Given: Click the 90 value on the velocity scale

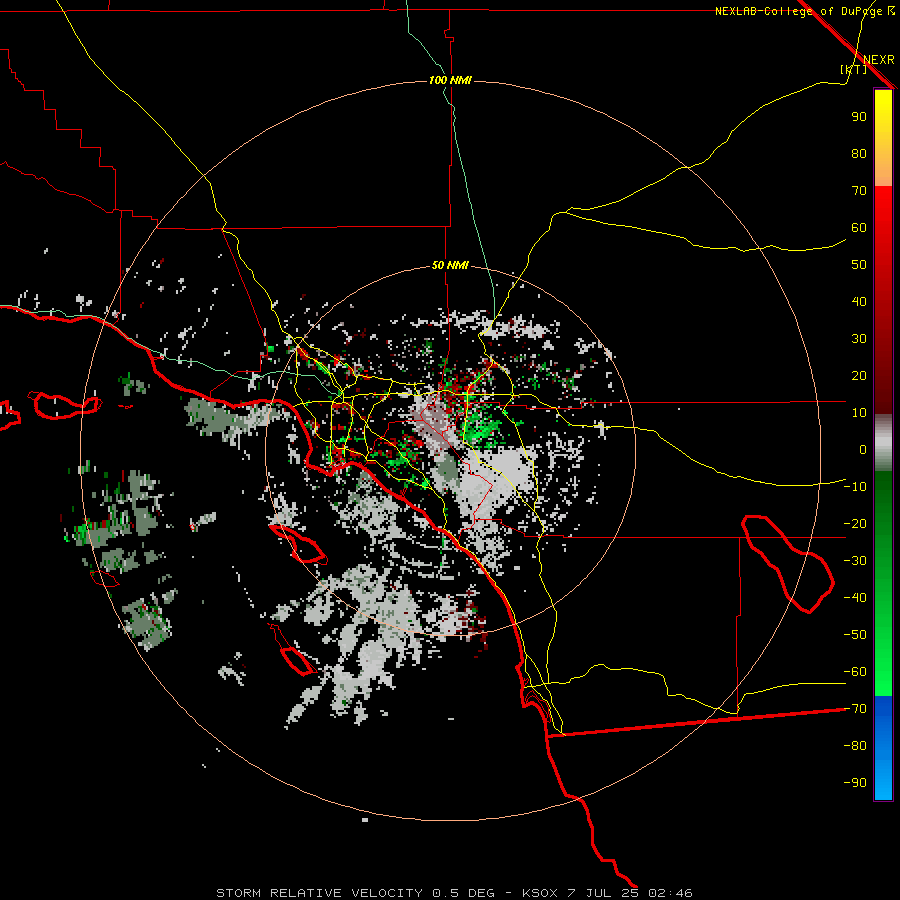Looking at the screenshot, I should coord(859,117).
